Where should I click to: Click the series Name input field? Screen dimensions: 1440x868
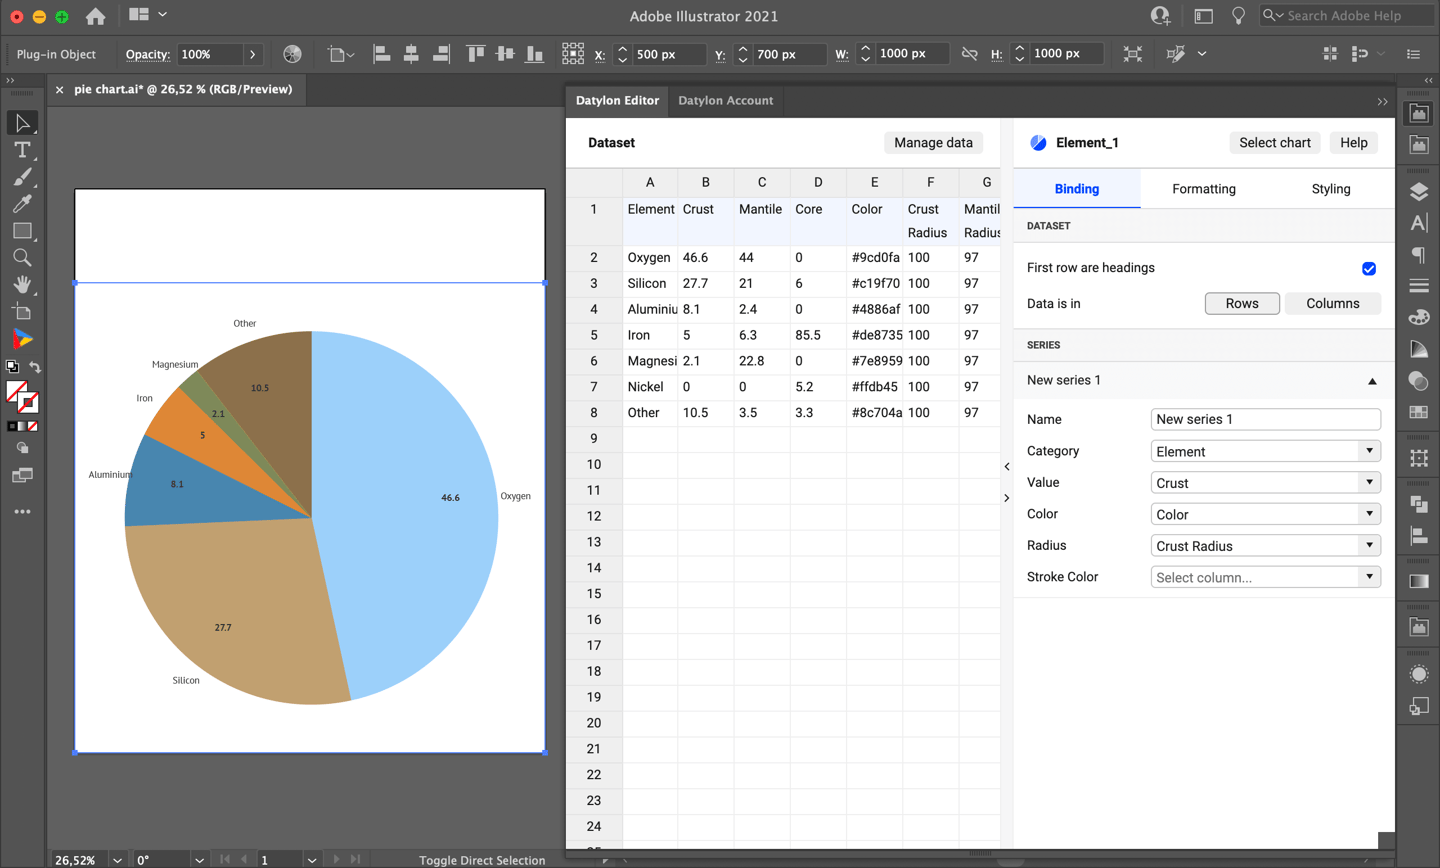tap(1266, 419)
